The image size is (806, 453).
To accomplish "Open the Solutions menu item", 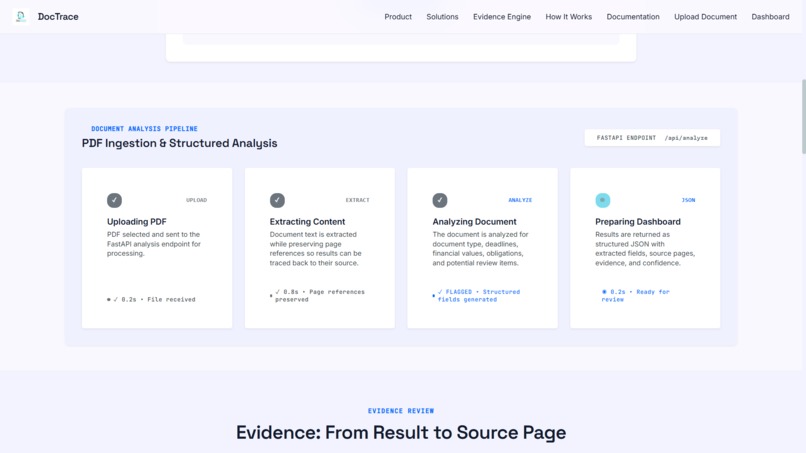I will click(442, 16).
